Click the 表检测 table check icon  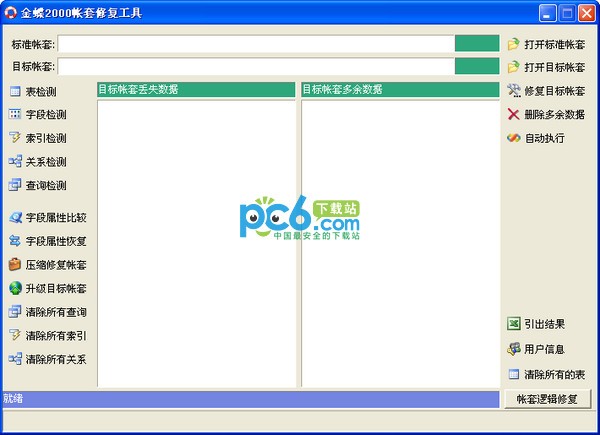tap(15, 91)
